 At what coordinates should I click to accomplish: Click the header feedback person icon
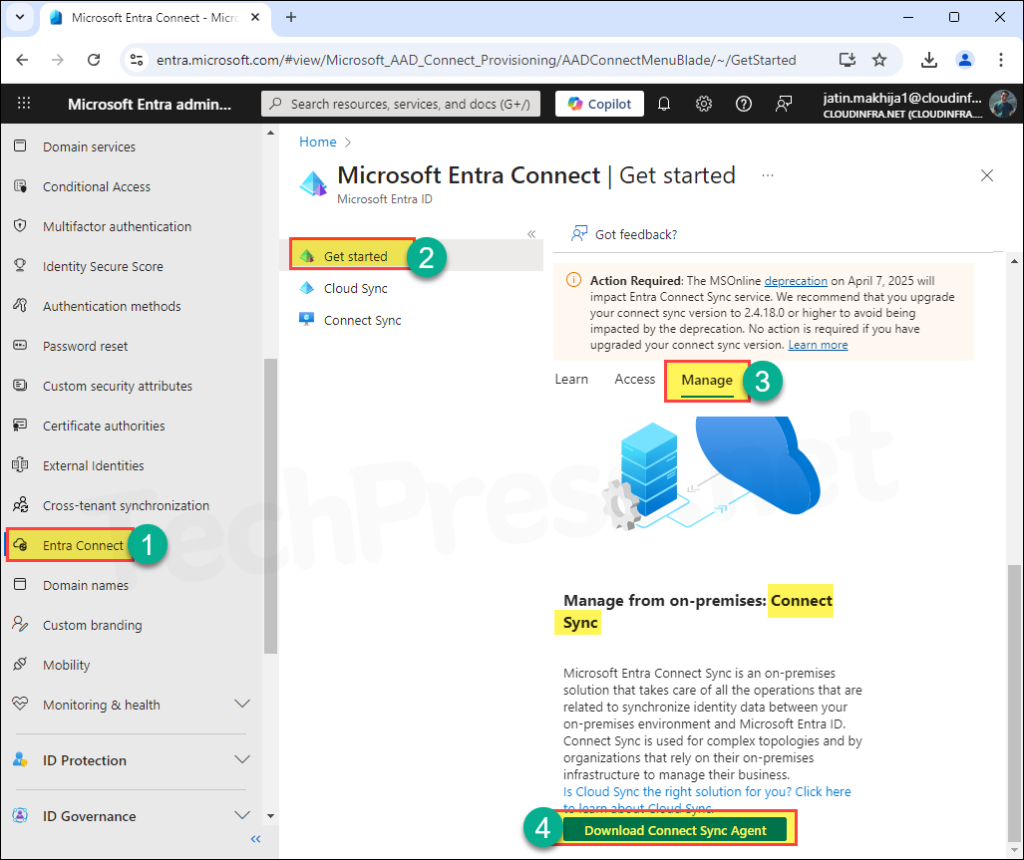[783, 104]
